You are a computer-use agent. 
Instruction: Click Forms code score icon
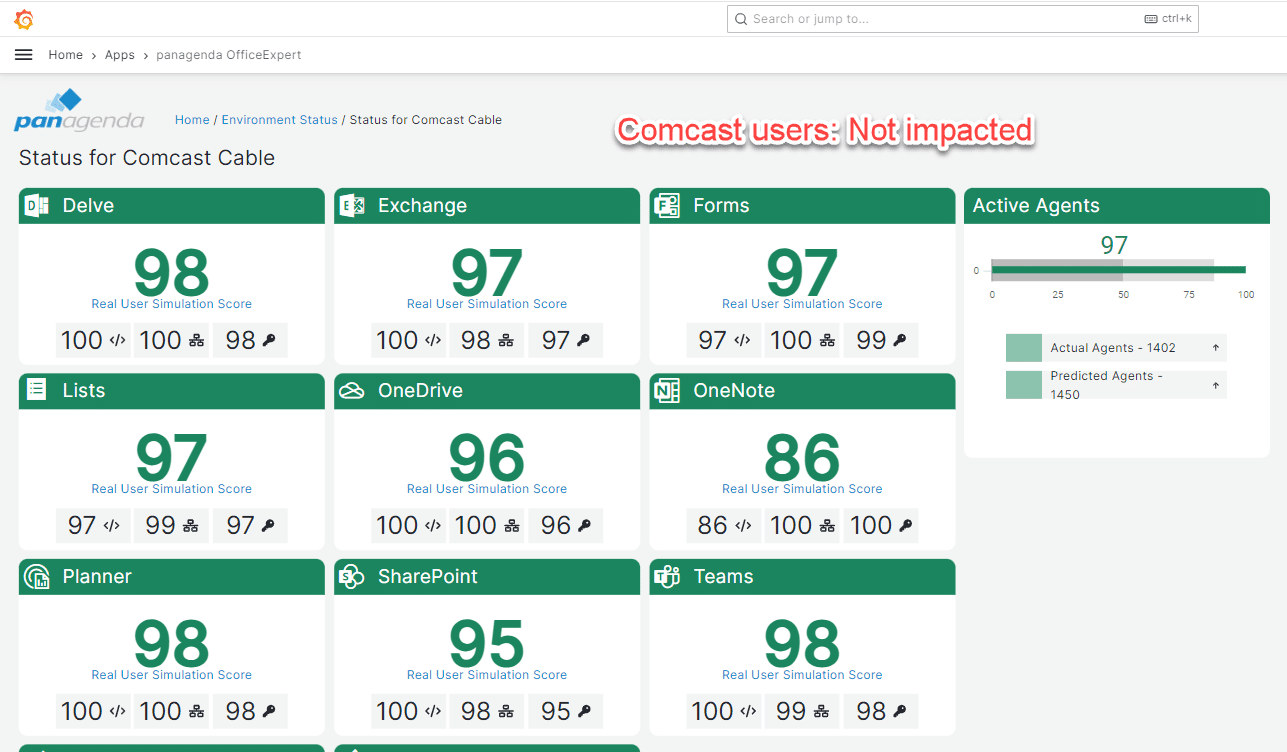(x=742, y=340)
